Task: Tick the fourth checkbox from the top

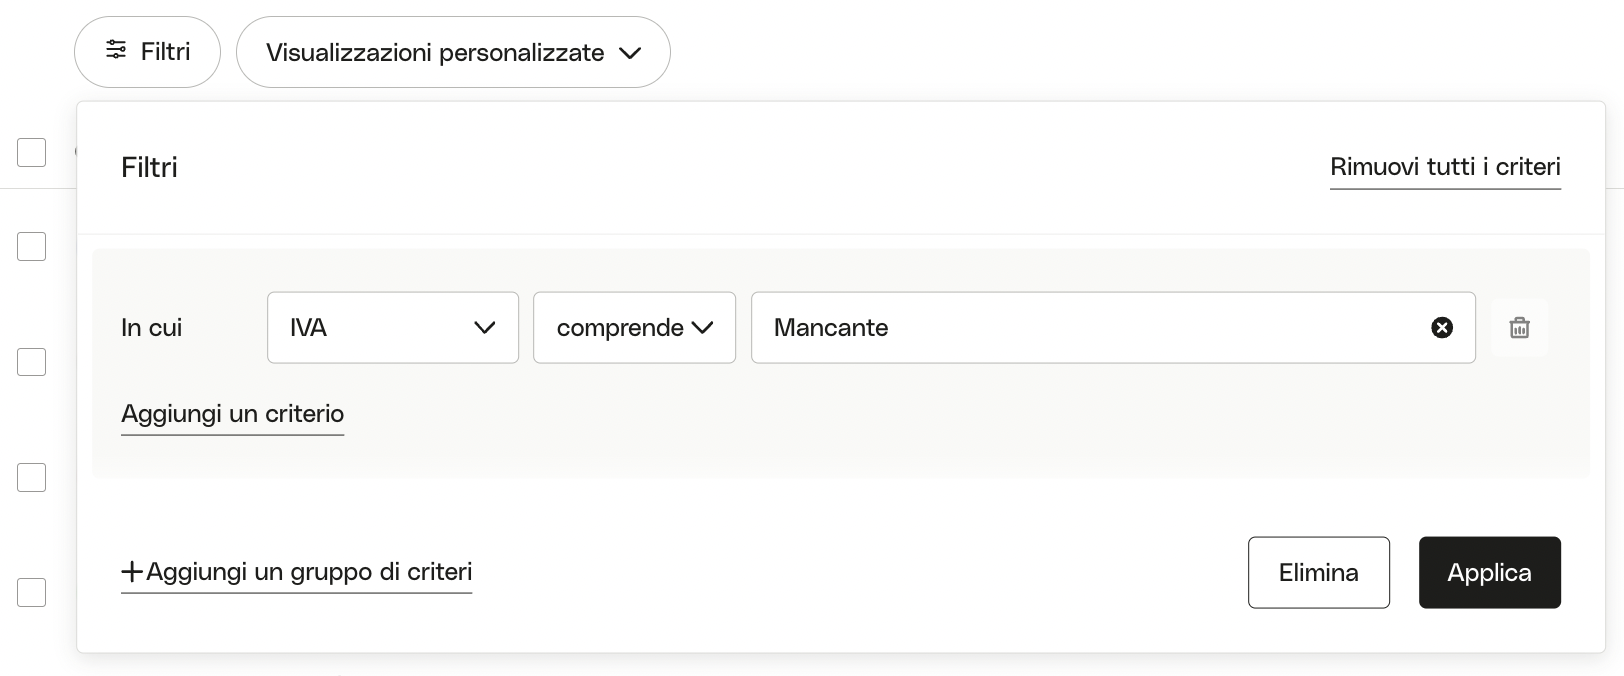Action: click(32, 477)
